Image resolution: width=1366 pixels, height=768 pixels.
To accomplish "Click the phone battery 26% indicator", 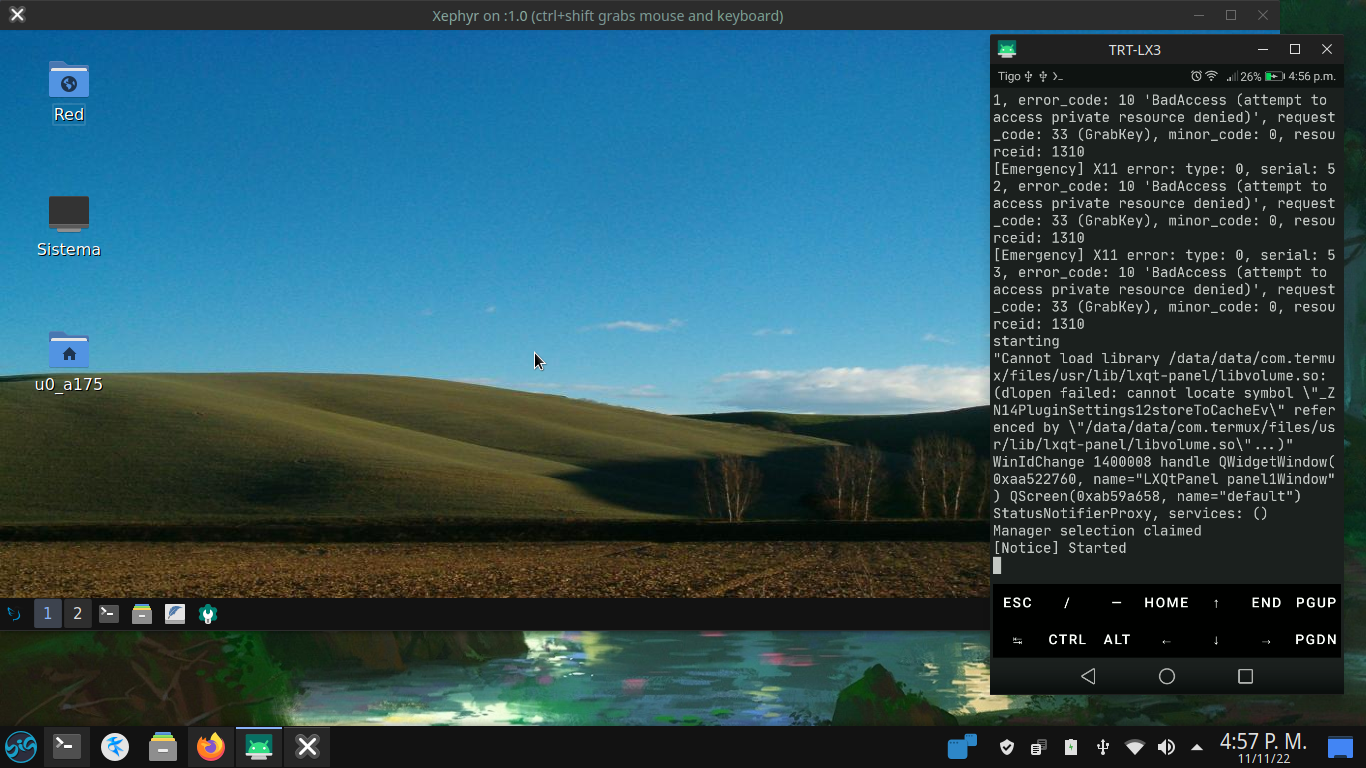I will coord(1261,76).
